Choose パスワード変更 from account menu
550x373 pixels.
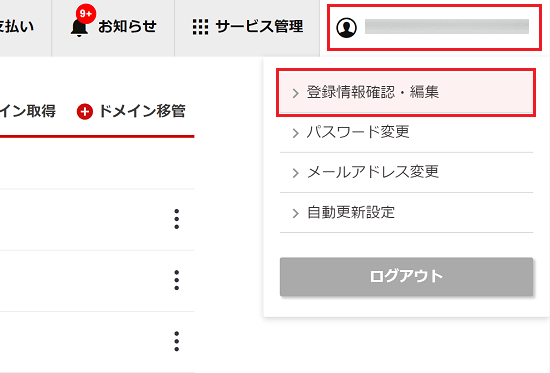point(406,133)
